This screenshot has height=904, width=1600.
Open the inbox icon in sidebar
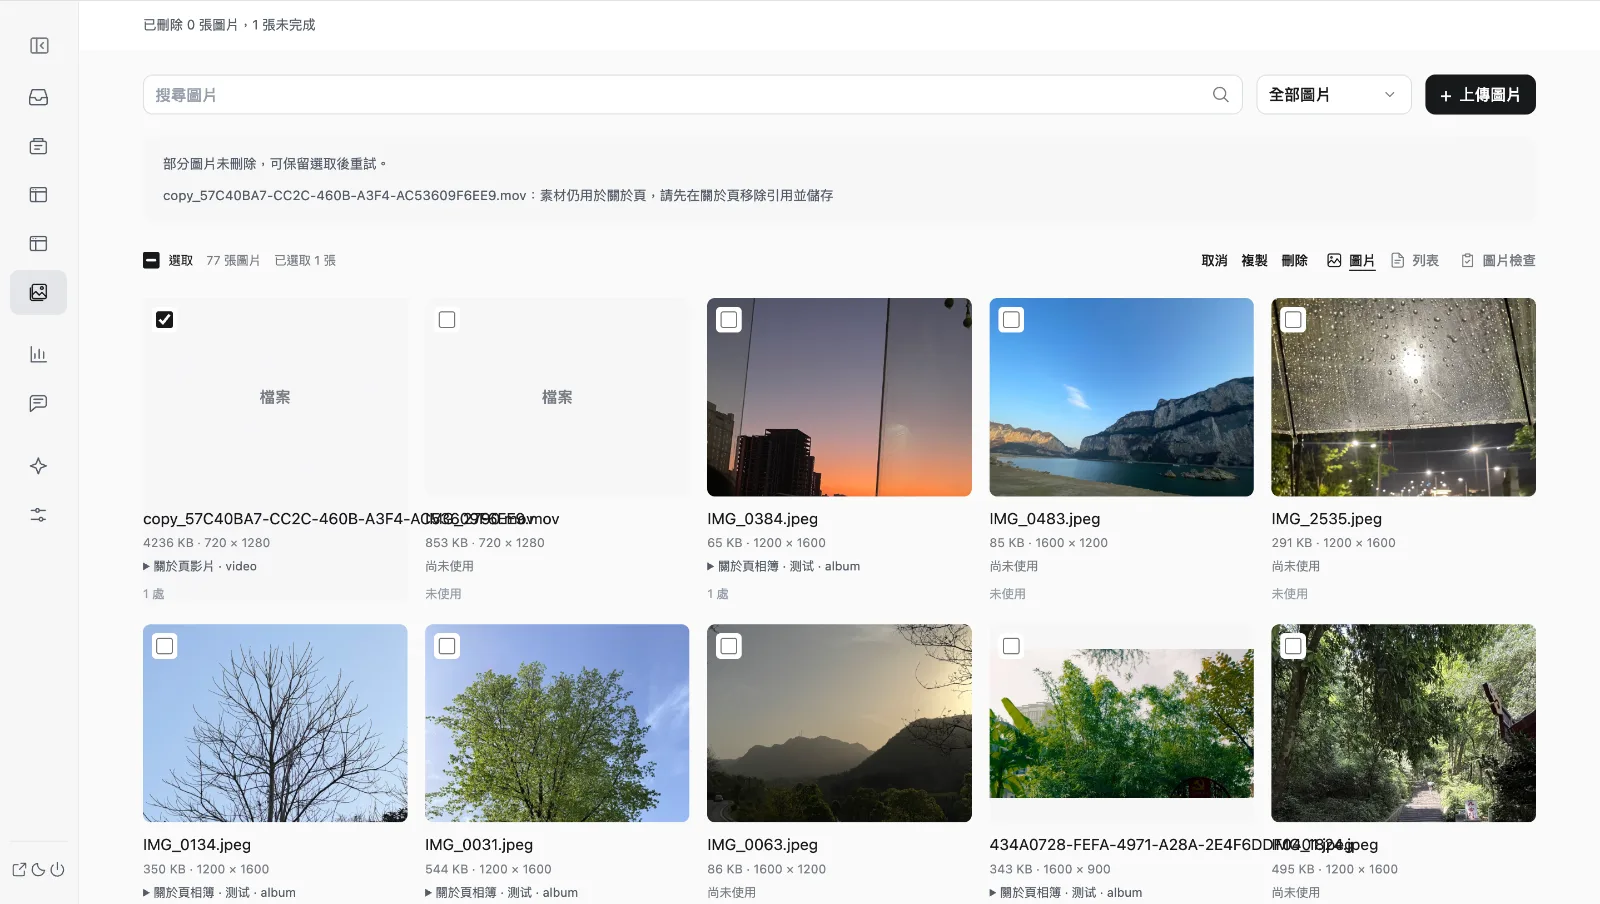(39, 97)
